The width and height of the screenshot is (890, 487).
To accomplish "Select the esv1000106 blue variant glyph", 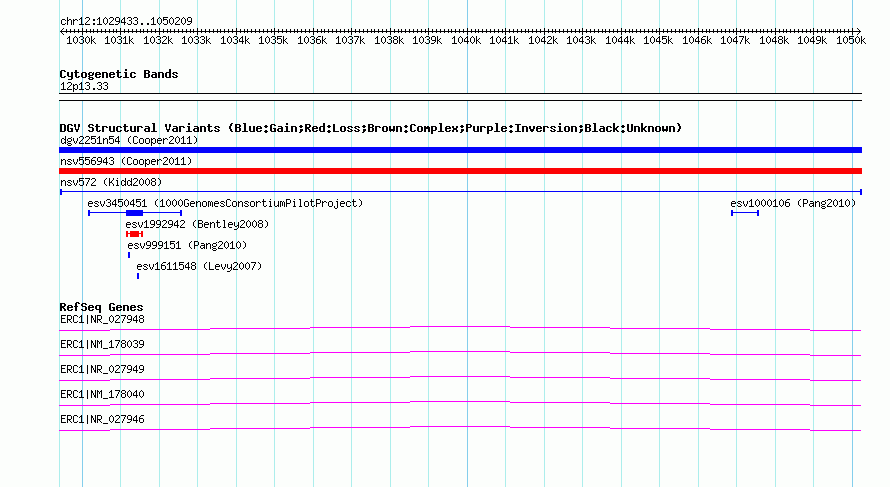I will pos(745,213).
